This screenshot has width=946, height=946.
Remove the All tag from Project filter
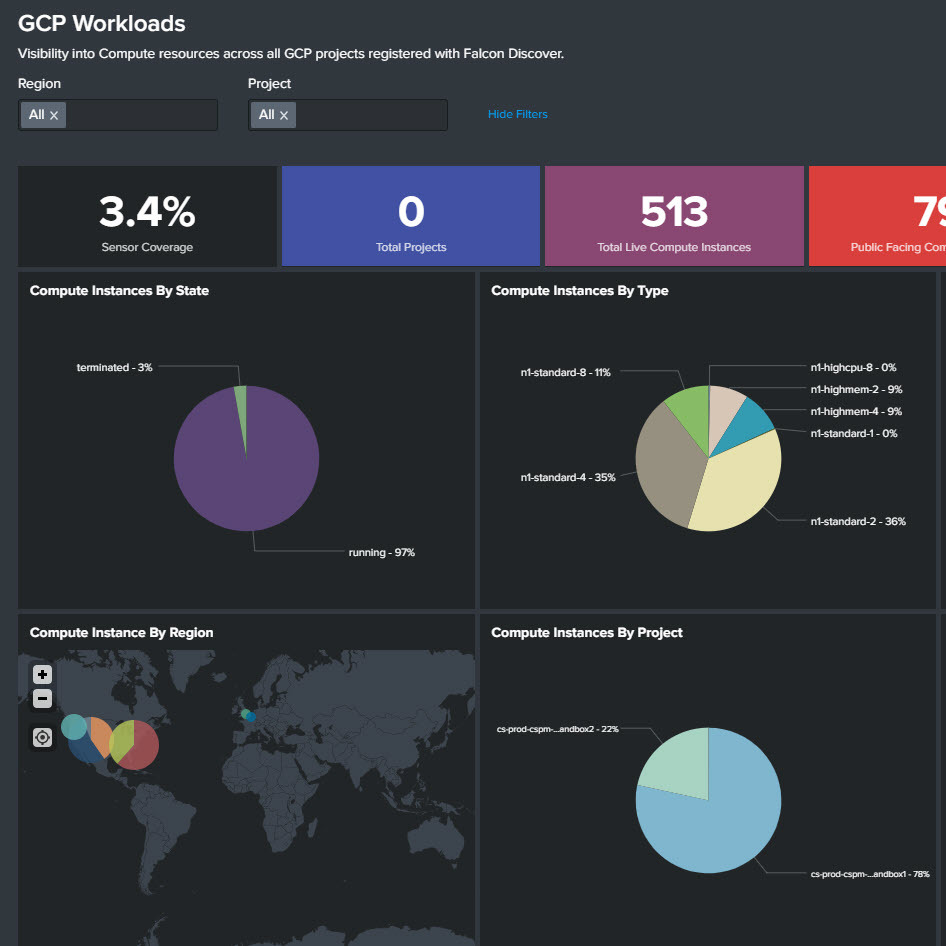coord(284,115)
